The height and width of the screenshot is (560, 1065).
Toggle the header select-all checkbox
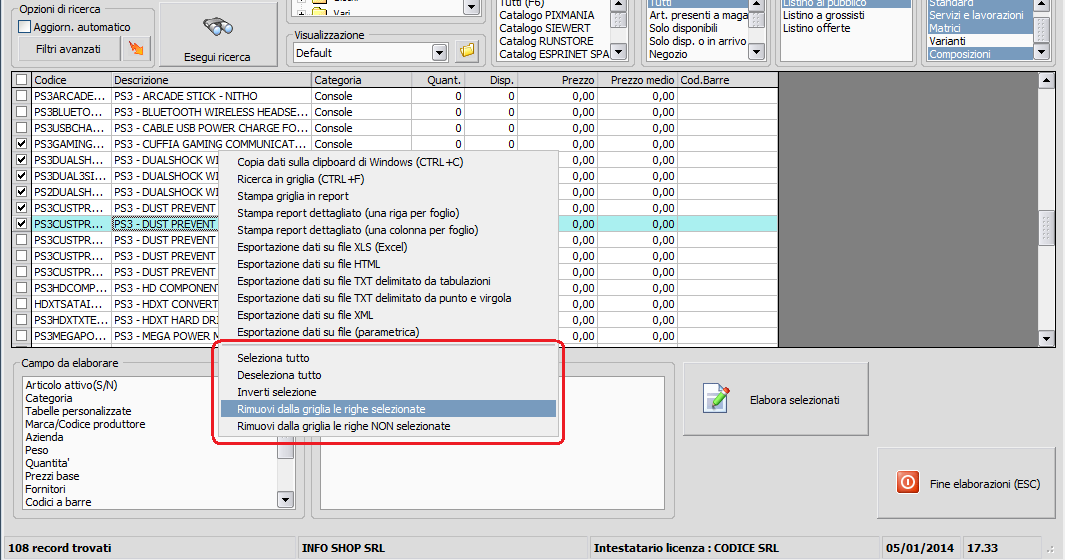(x=22, y=80)
